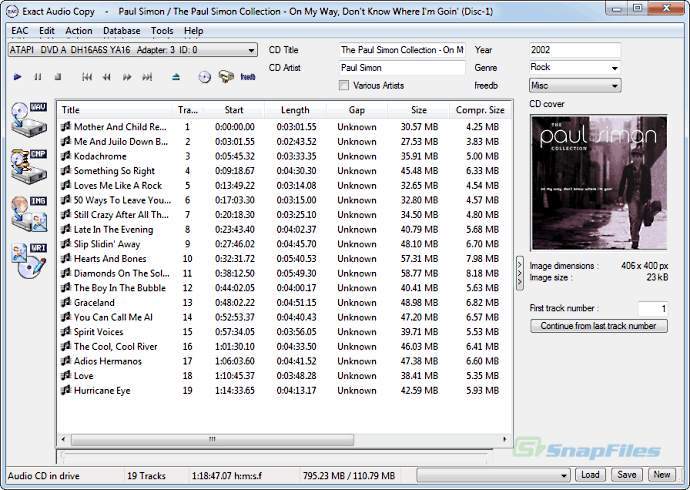The height and width of the screenshot is (490, 690).
Task: Select the track Late In The Evening
Action: tap(114, 229)
